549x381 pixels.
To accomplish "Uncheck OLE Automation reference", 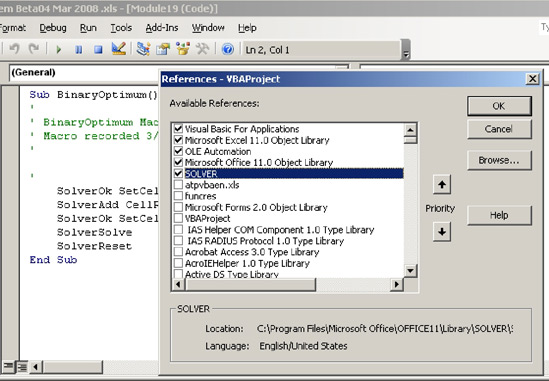I will coord(178,151).
